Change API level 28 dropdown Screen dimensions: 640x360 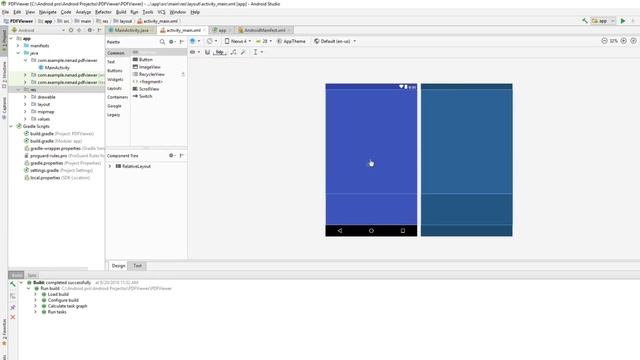coord(264,41)
